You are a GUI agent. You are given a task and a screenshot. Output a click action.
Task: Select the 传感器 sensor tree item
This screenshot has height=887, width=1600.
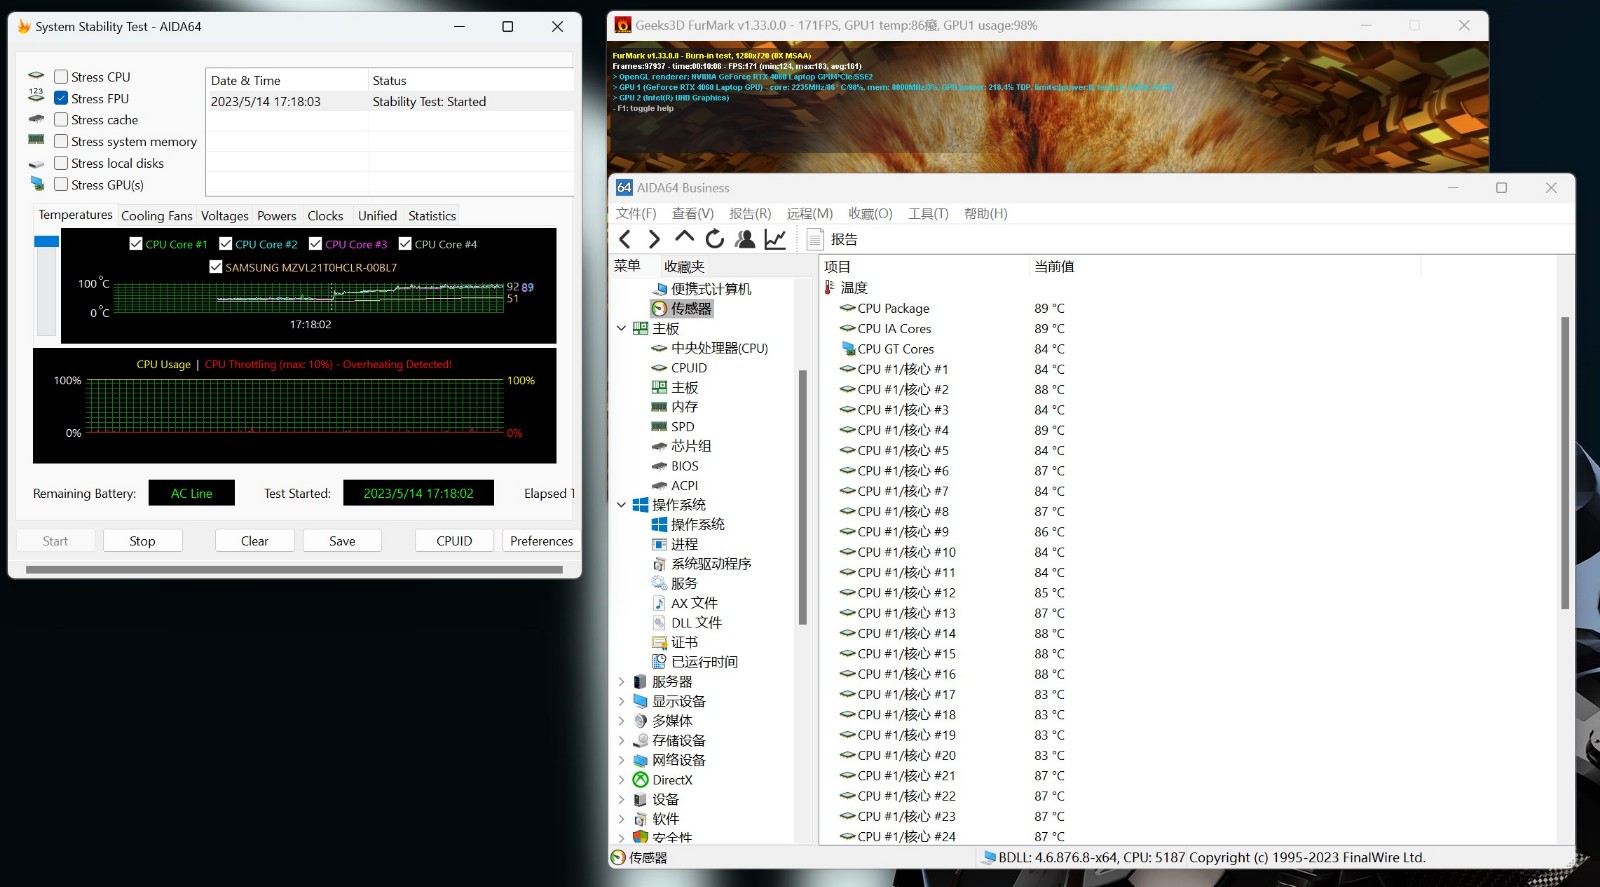[x=682, y=309]
